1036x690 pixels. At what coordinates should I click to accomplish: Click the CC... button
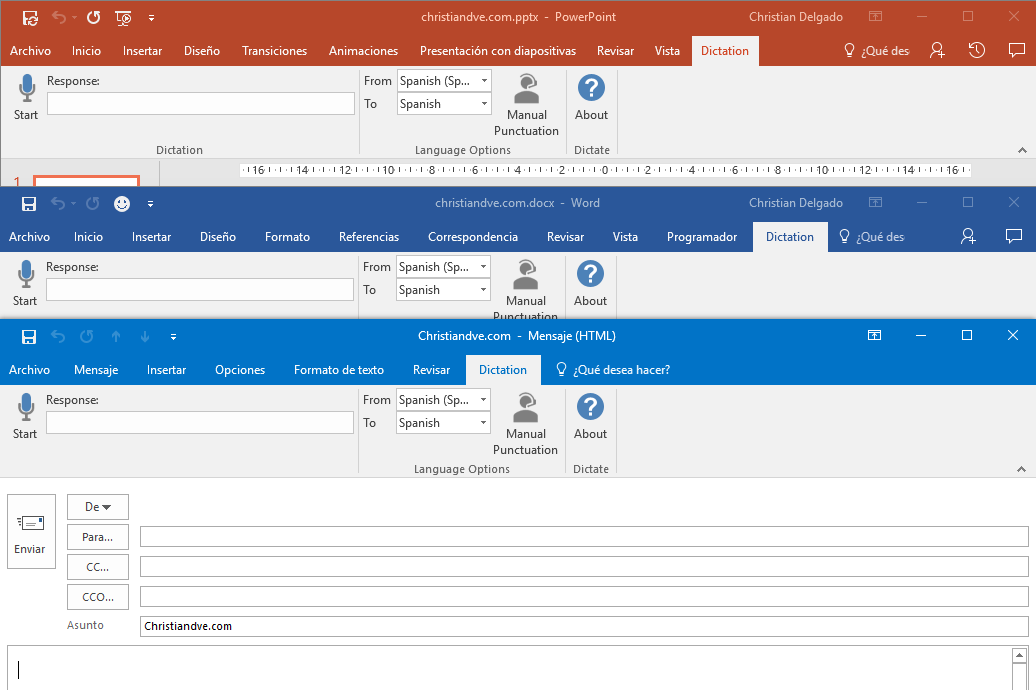(98, 567)
